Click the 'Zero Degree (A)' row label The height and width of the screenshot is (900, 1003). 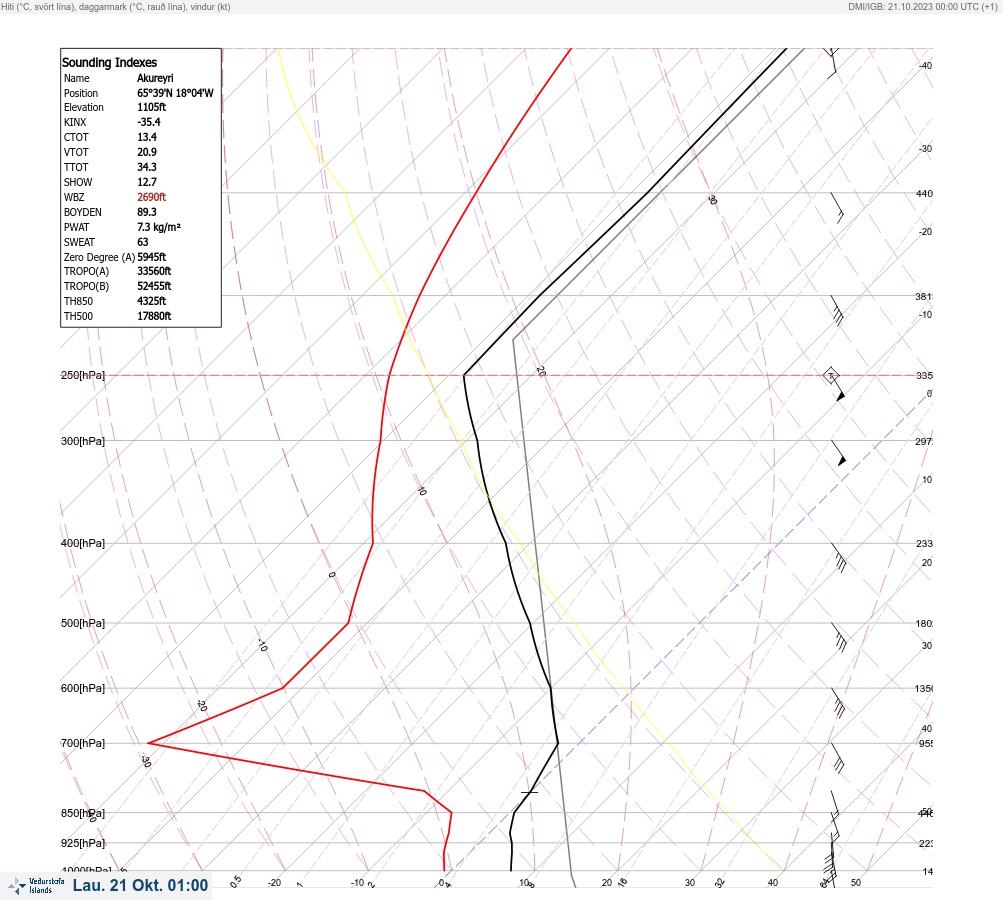pos(99,257)
